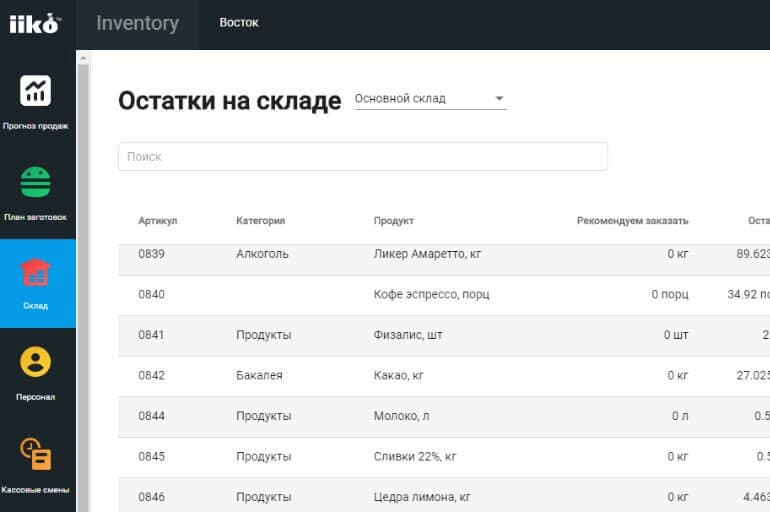The image size is (770, 512).
Task: Click the iiko logo
Action: tap(35, 24)
